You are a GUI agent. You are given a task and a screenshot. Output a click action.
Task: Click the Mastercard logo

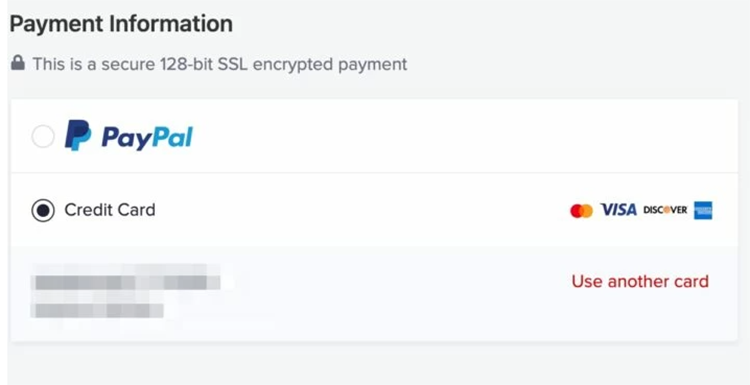point(582,210)
